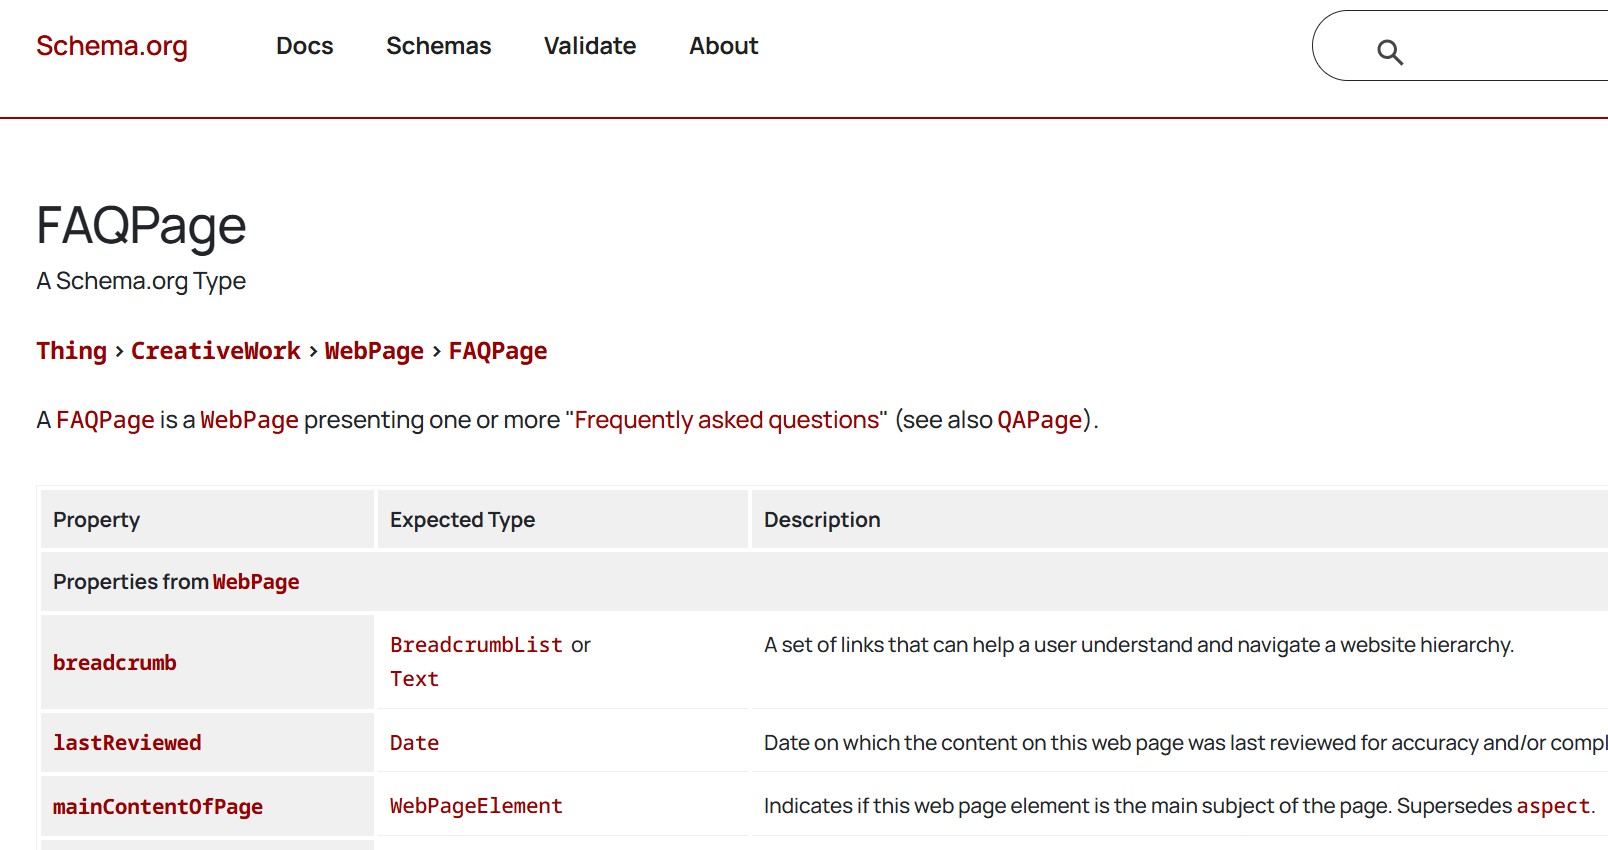Open the lastReviewed property link

[127, 743]
